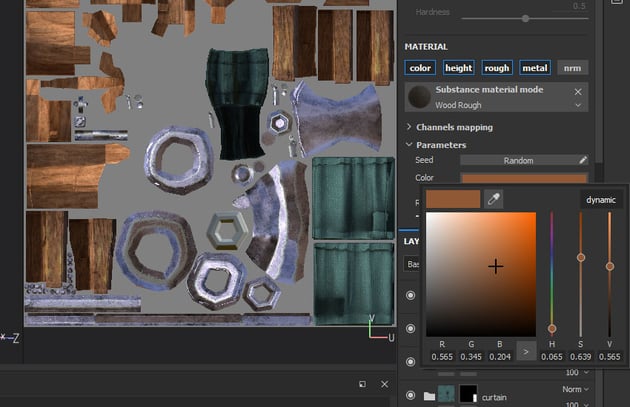The height and width of the screenshot is (407, 630).
Task: Remove the Wood Rough substance material
Action: click(x=578, y=91)
